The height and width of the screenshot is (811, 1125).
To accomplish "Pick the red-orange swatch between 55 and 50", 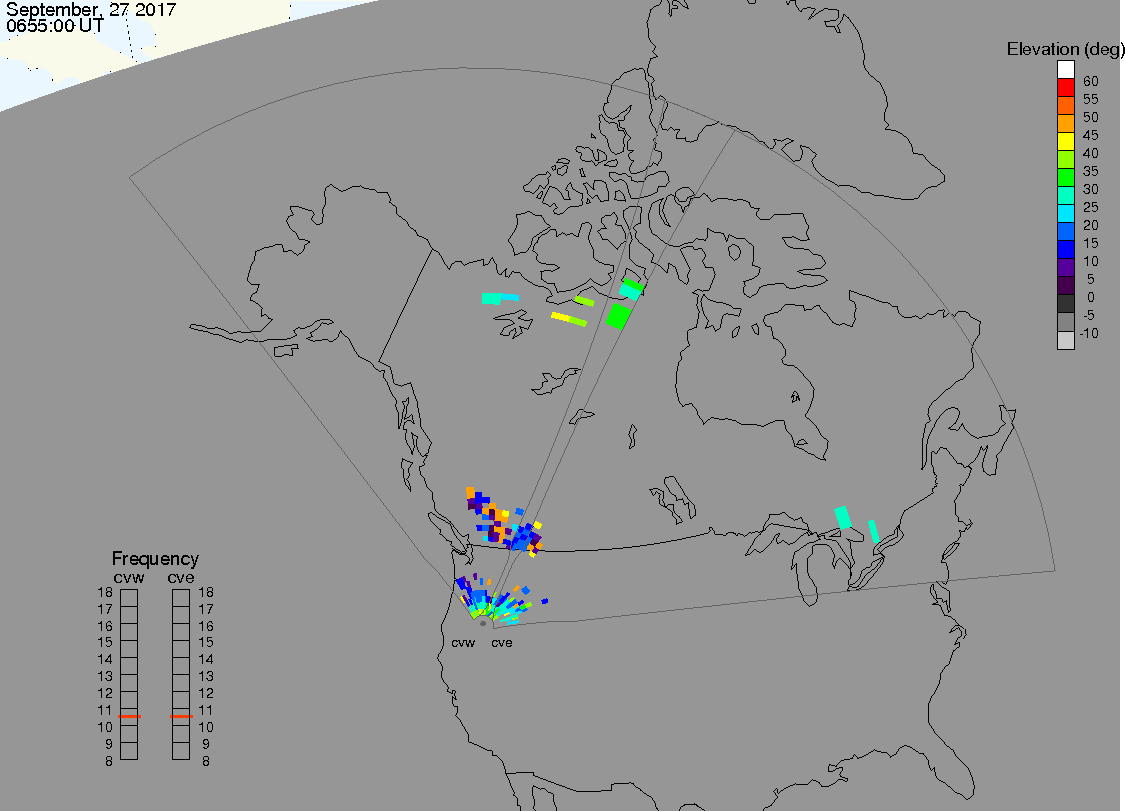I will tap(1065, 106).
